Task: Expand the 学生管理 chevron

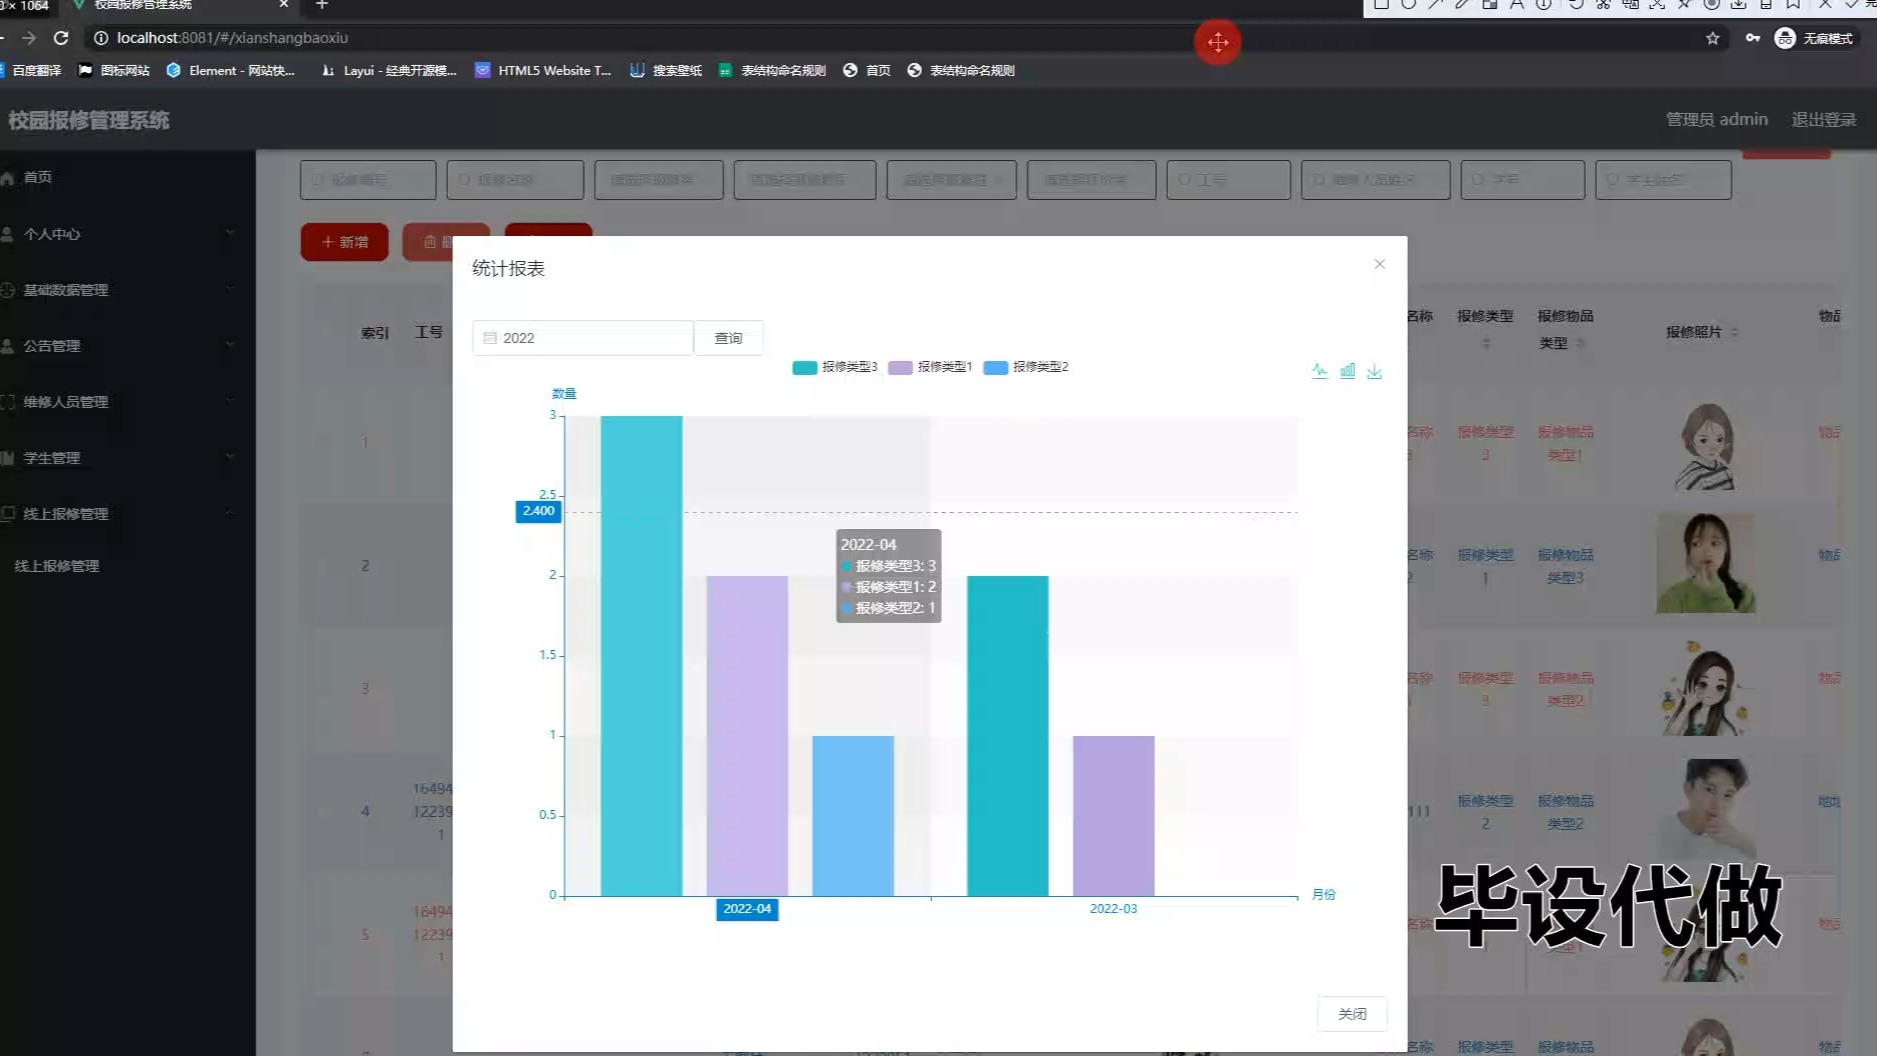Action: pos(230,457)
